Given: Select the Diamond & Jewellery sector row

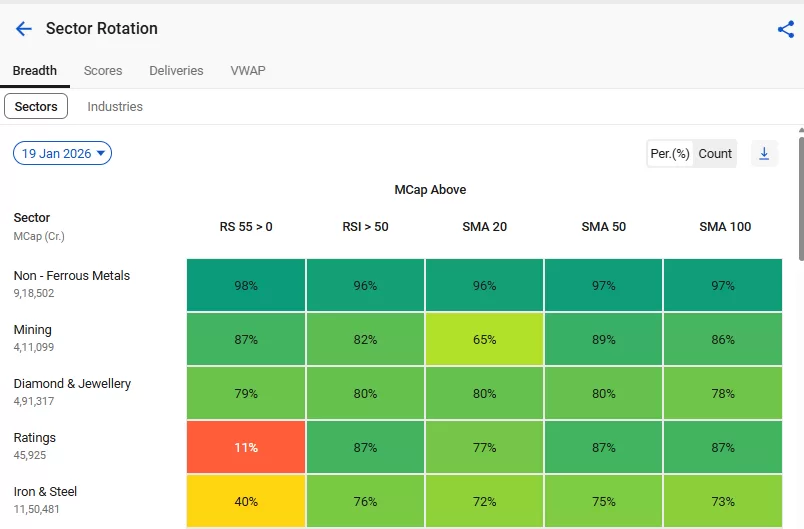Looking at the screenshot, I should 72,384.
